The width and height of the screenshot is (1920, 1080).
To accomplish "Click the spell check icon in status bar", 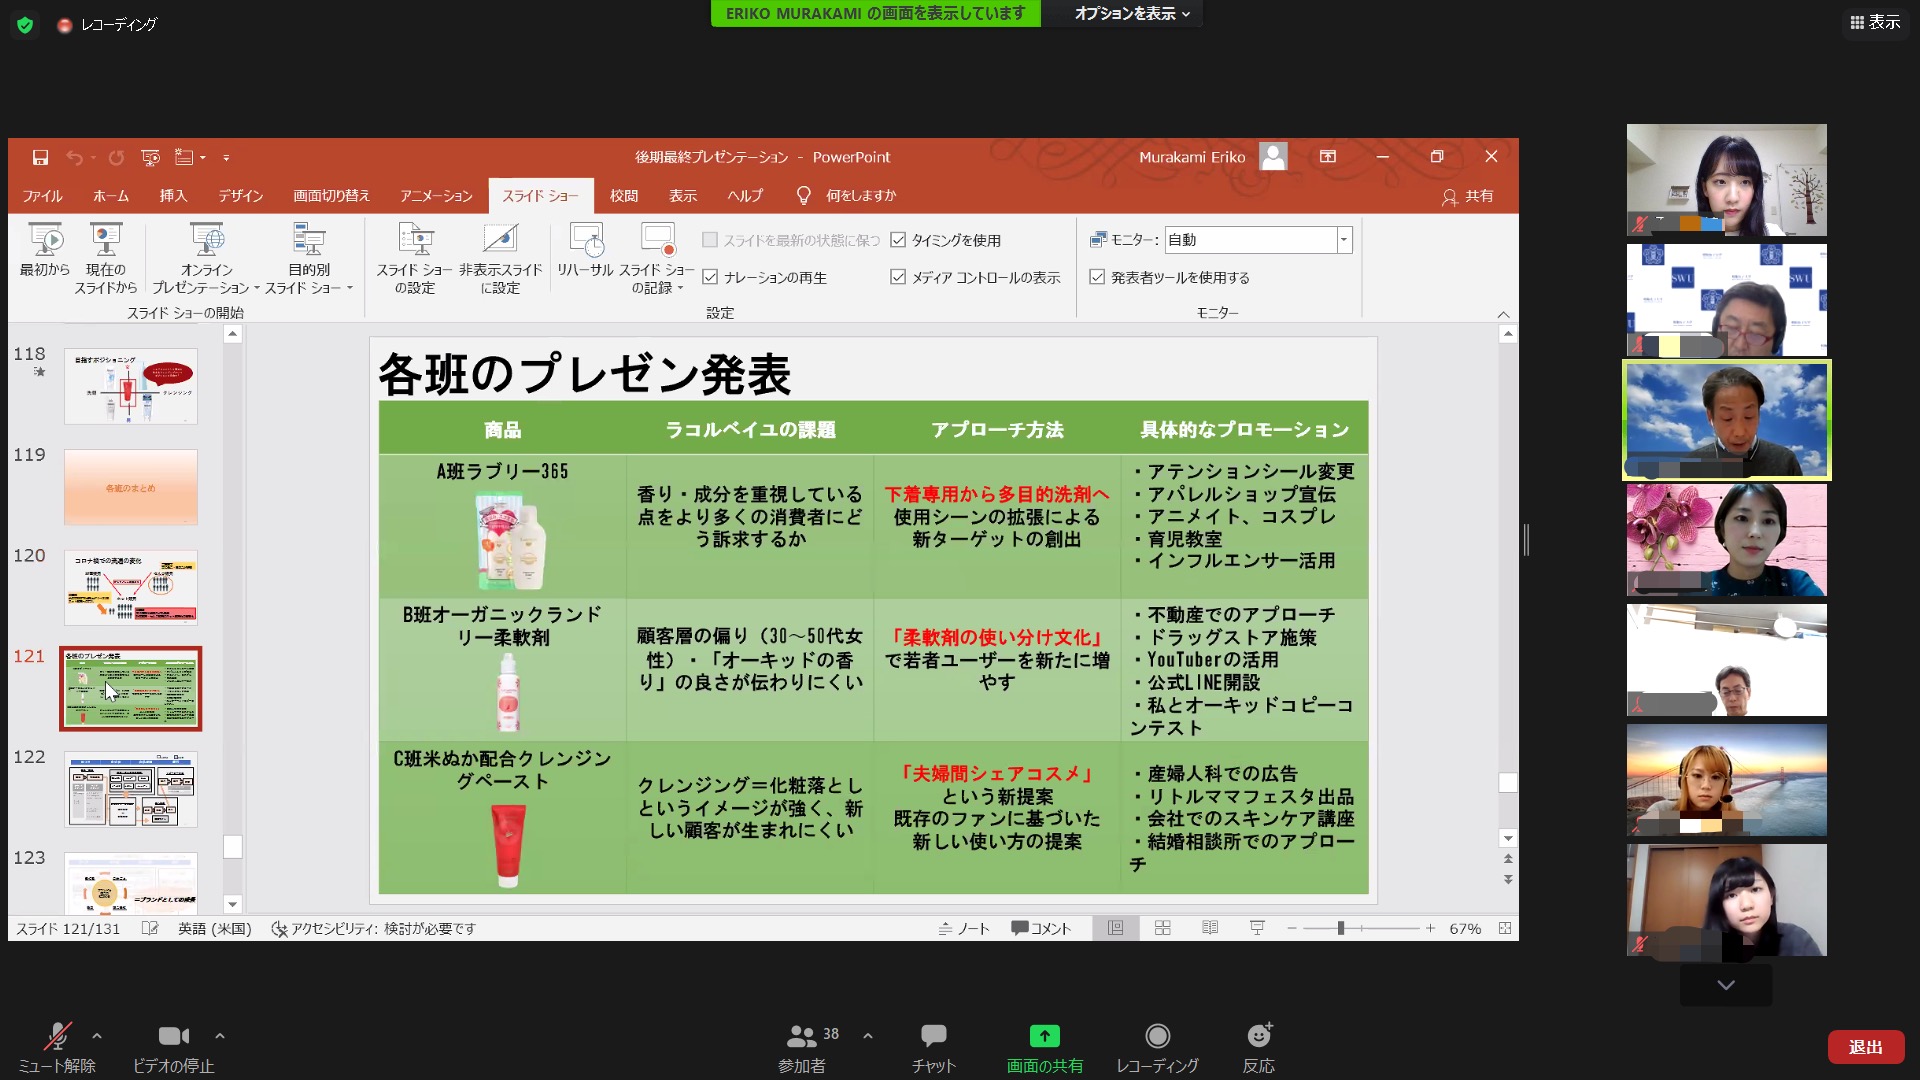I will (x=150, y=928).
